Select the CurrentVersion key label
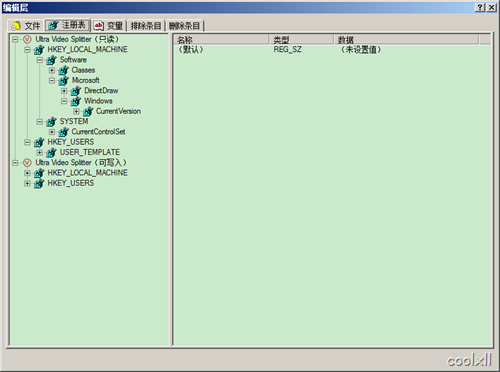The height and width of the screenshot is (372, 500). tap(118, 111)
